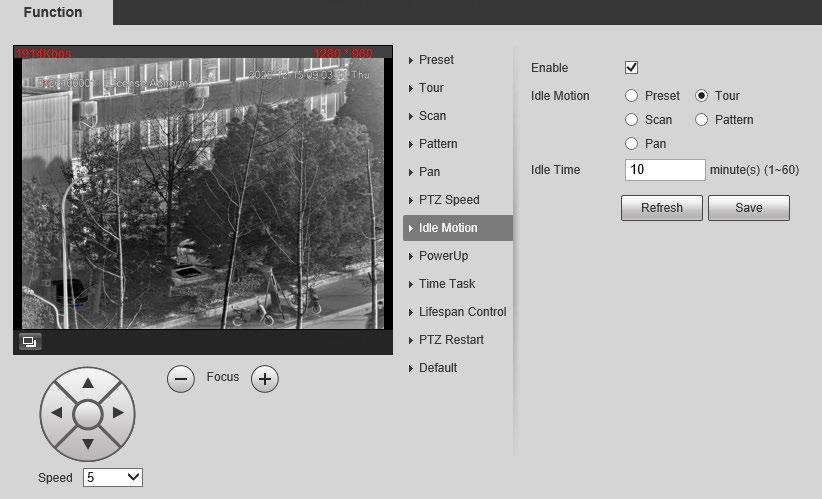Tilt camera up with the up arrow

88,383
